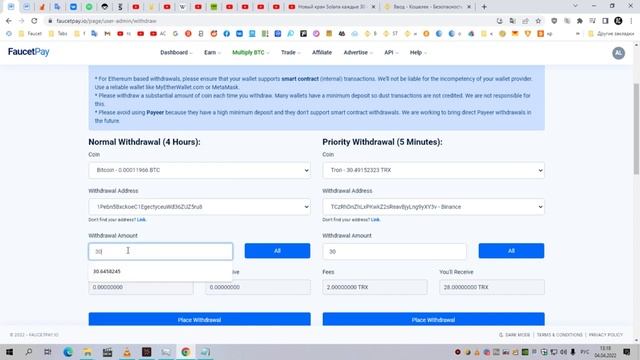
Task: Click the share page icon in address bar
Action: (525, 21)
